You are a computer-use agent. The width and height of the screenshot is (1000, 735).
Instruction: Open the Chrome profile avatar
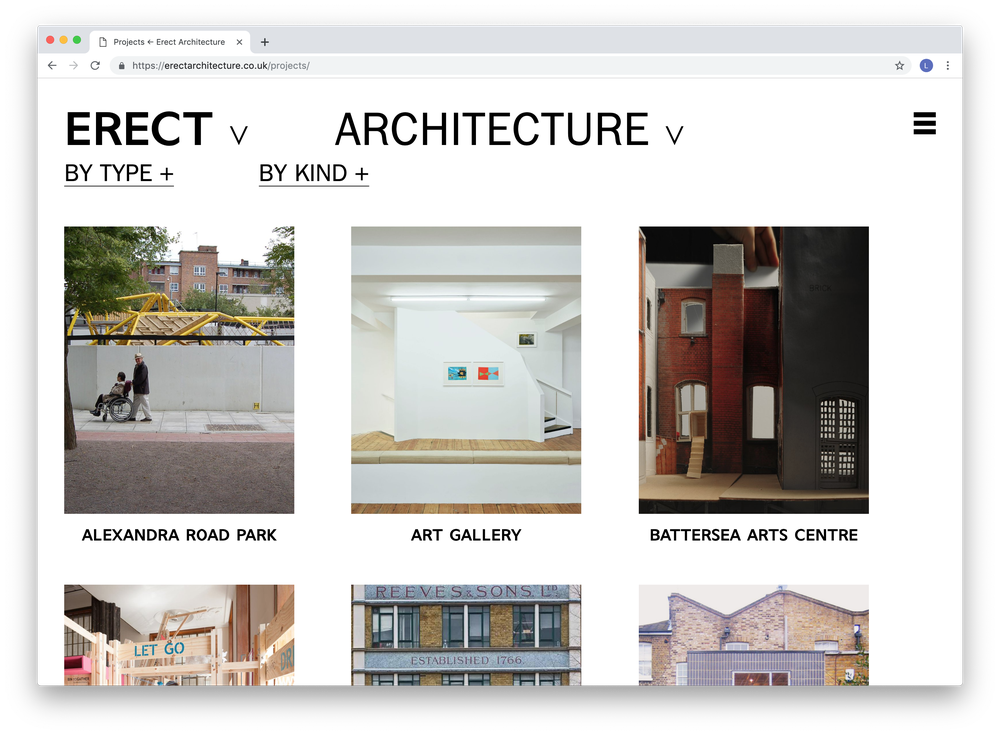pyautogui.click(x=926, y=66)
